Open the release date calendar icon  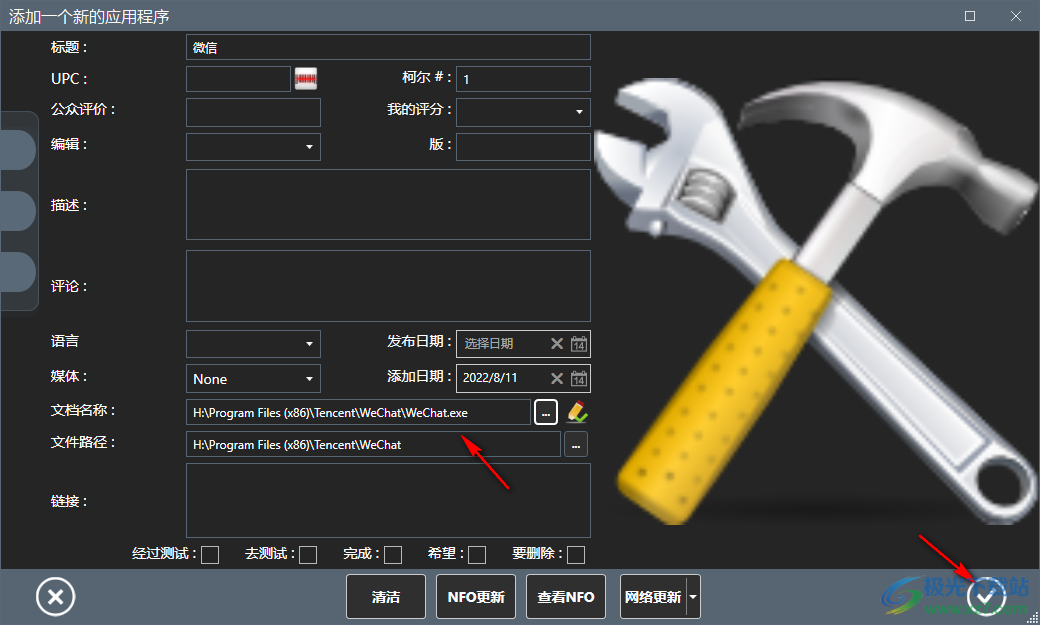click(579, 344)
